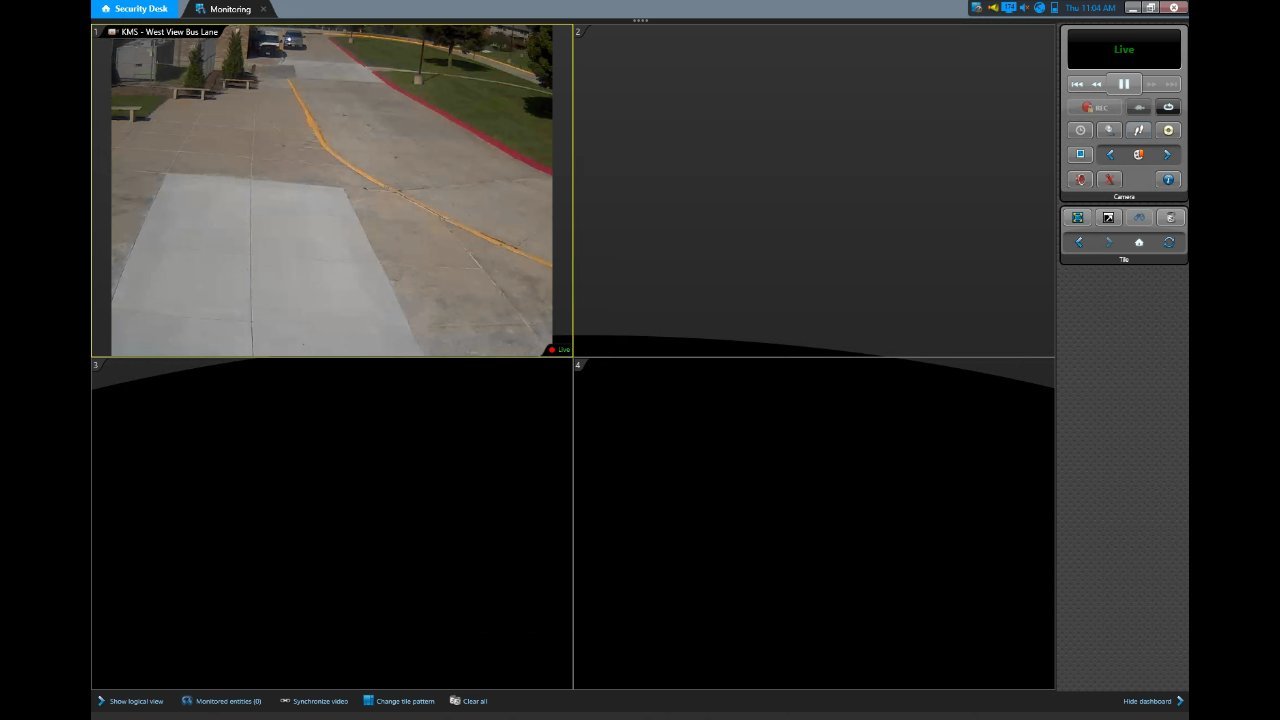Click the red speaker listen icon

coord(1080,180)
